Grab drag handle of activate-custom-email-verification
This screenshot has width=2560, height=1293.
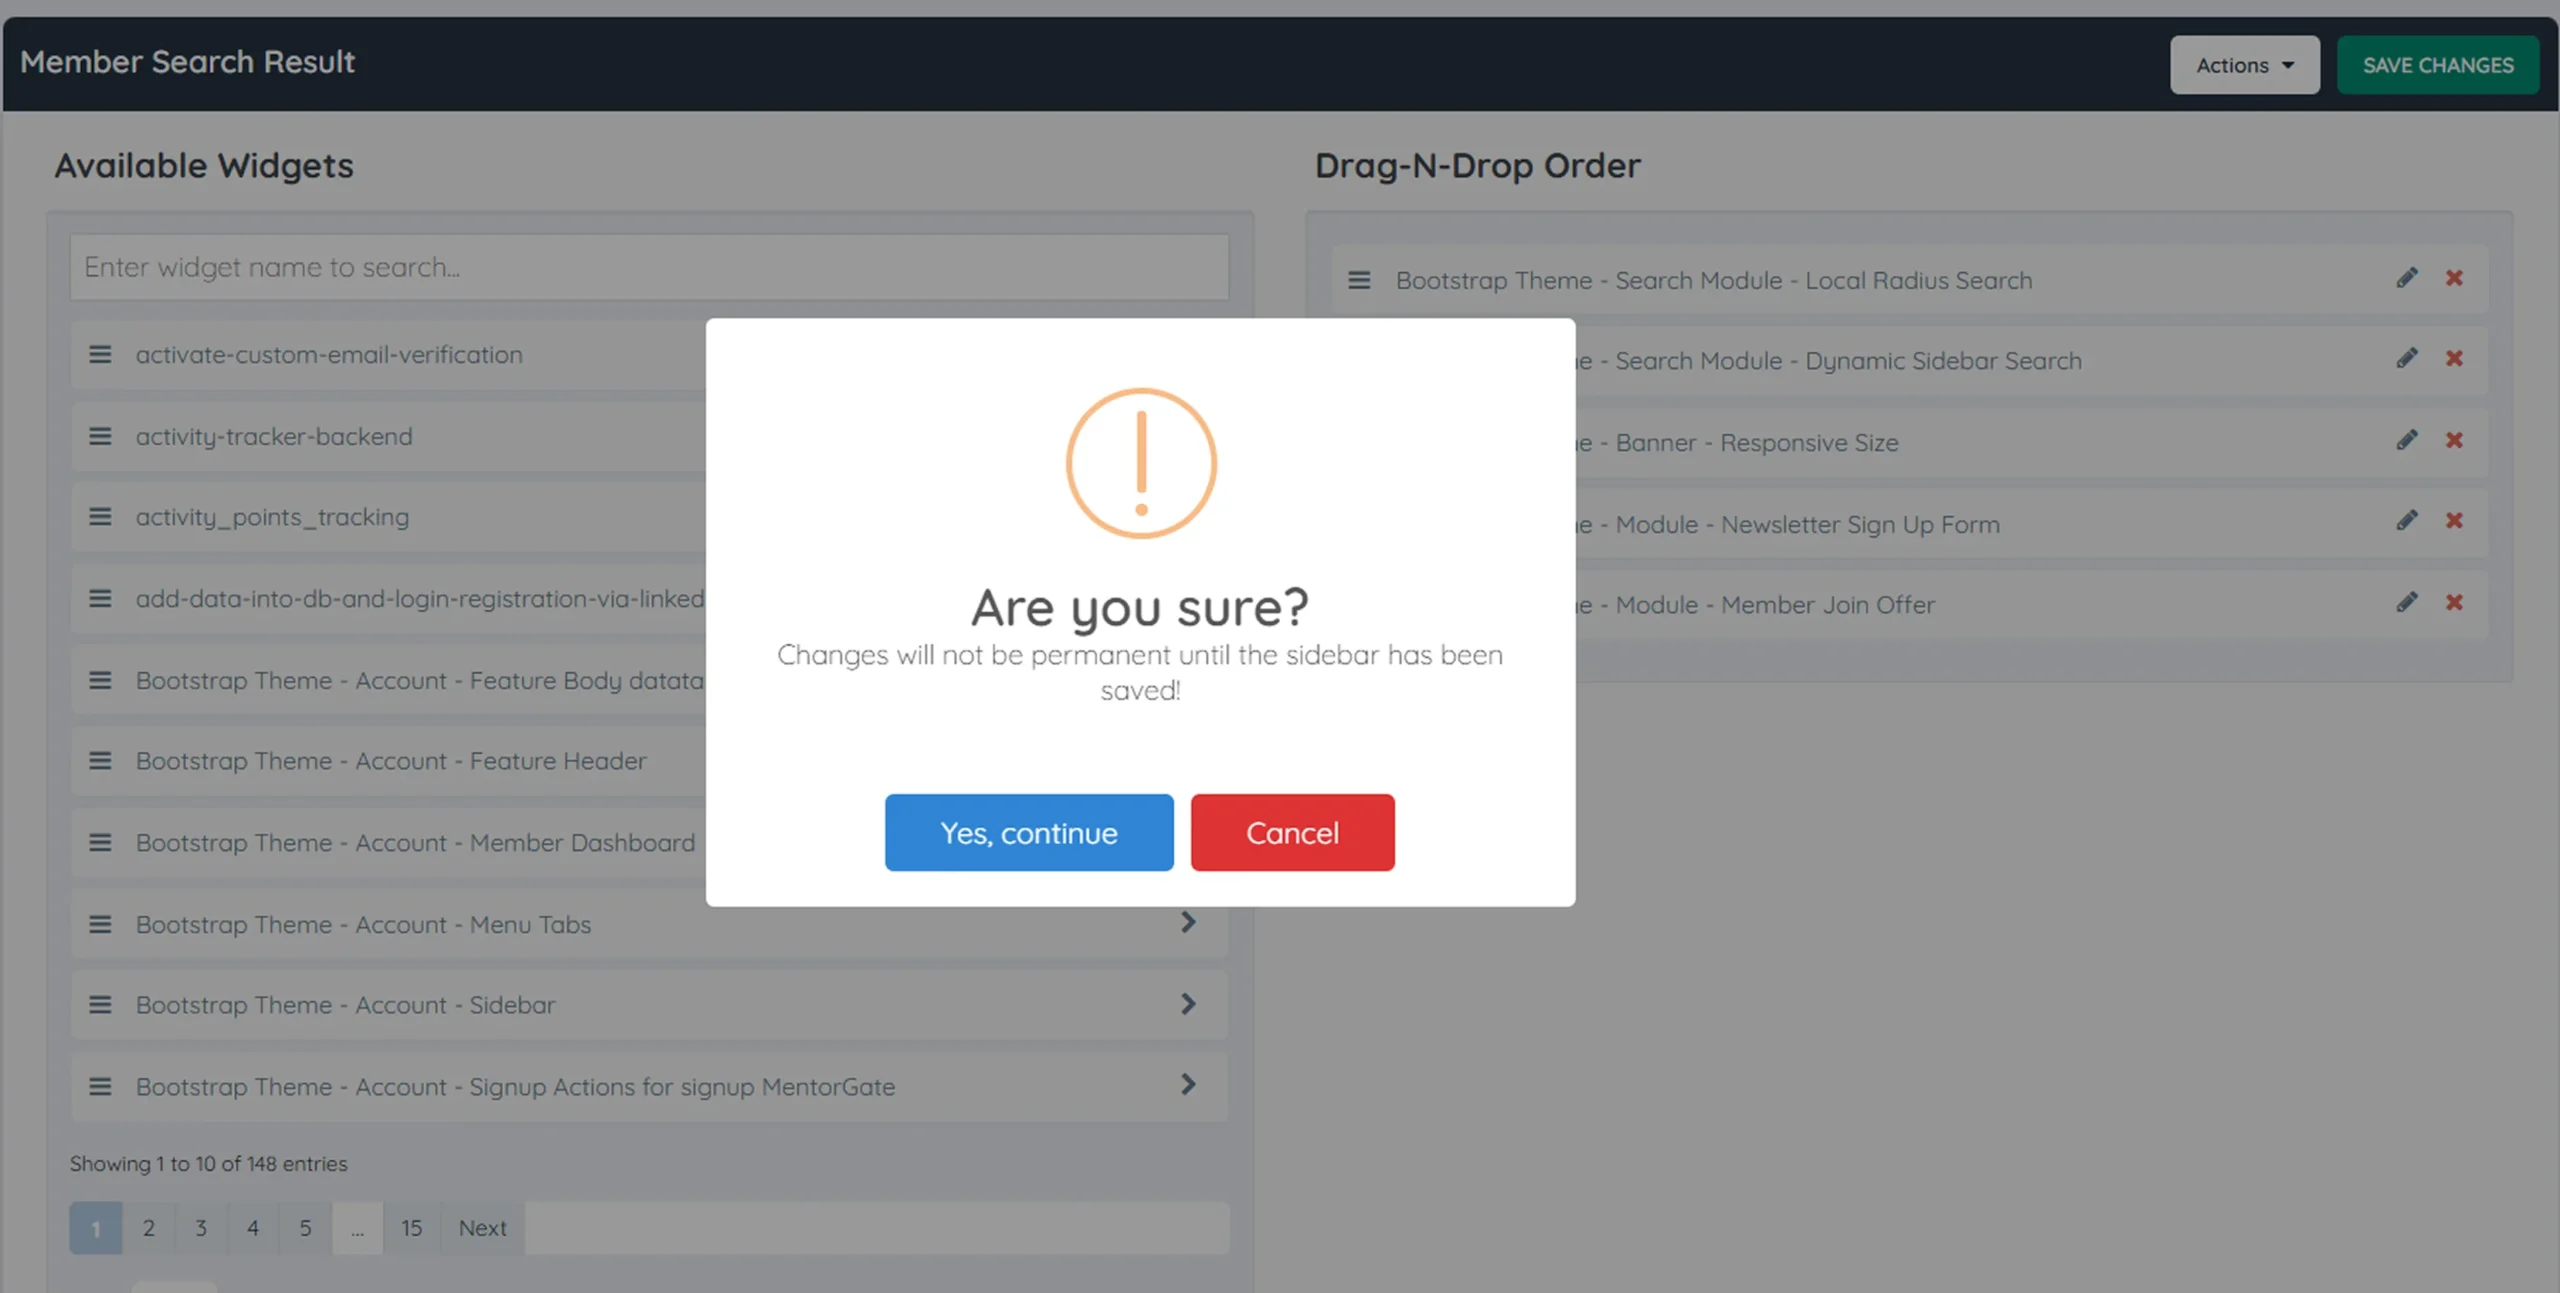point(100,355)
